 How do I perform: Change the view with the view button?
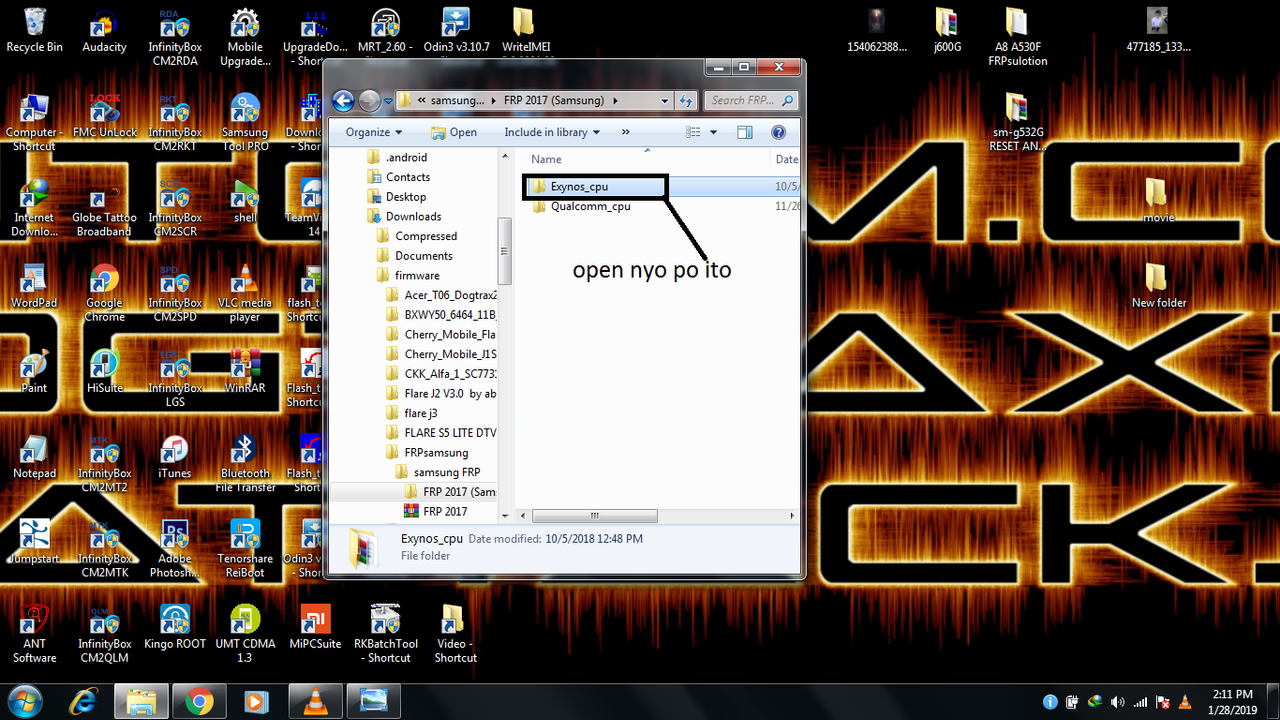[x=694, y=132]
